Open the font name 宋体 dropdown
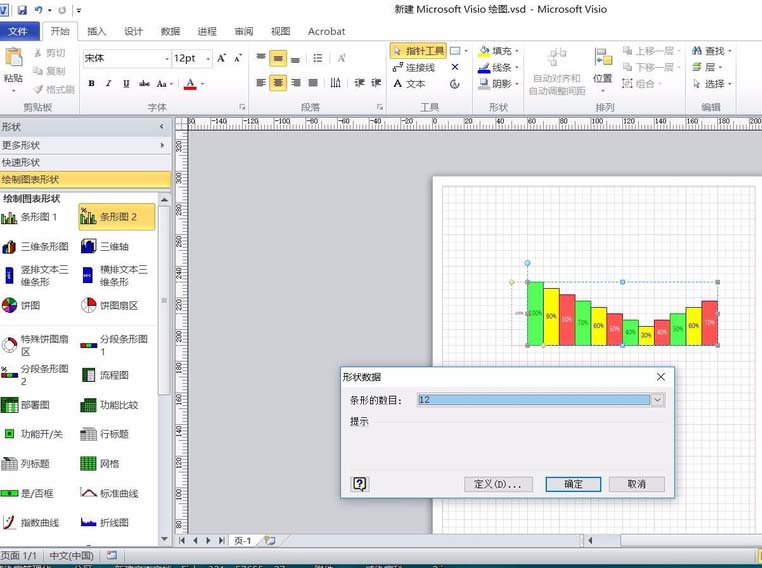 (167, 59)
